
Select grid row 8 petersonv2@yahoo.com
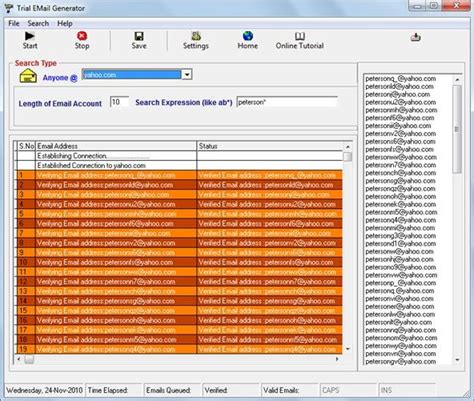click(180, 243)
